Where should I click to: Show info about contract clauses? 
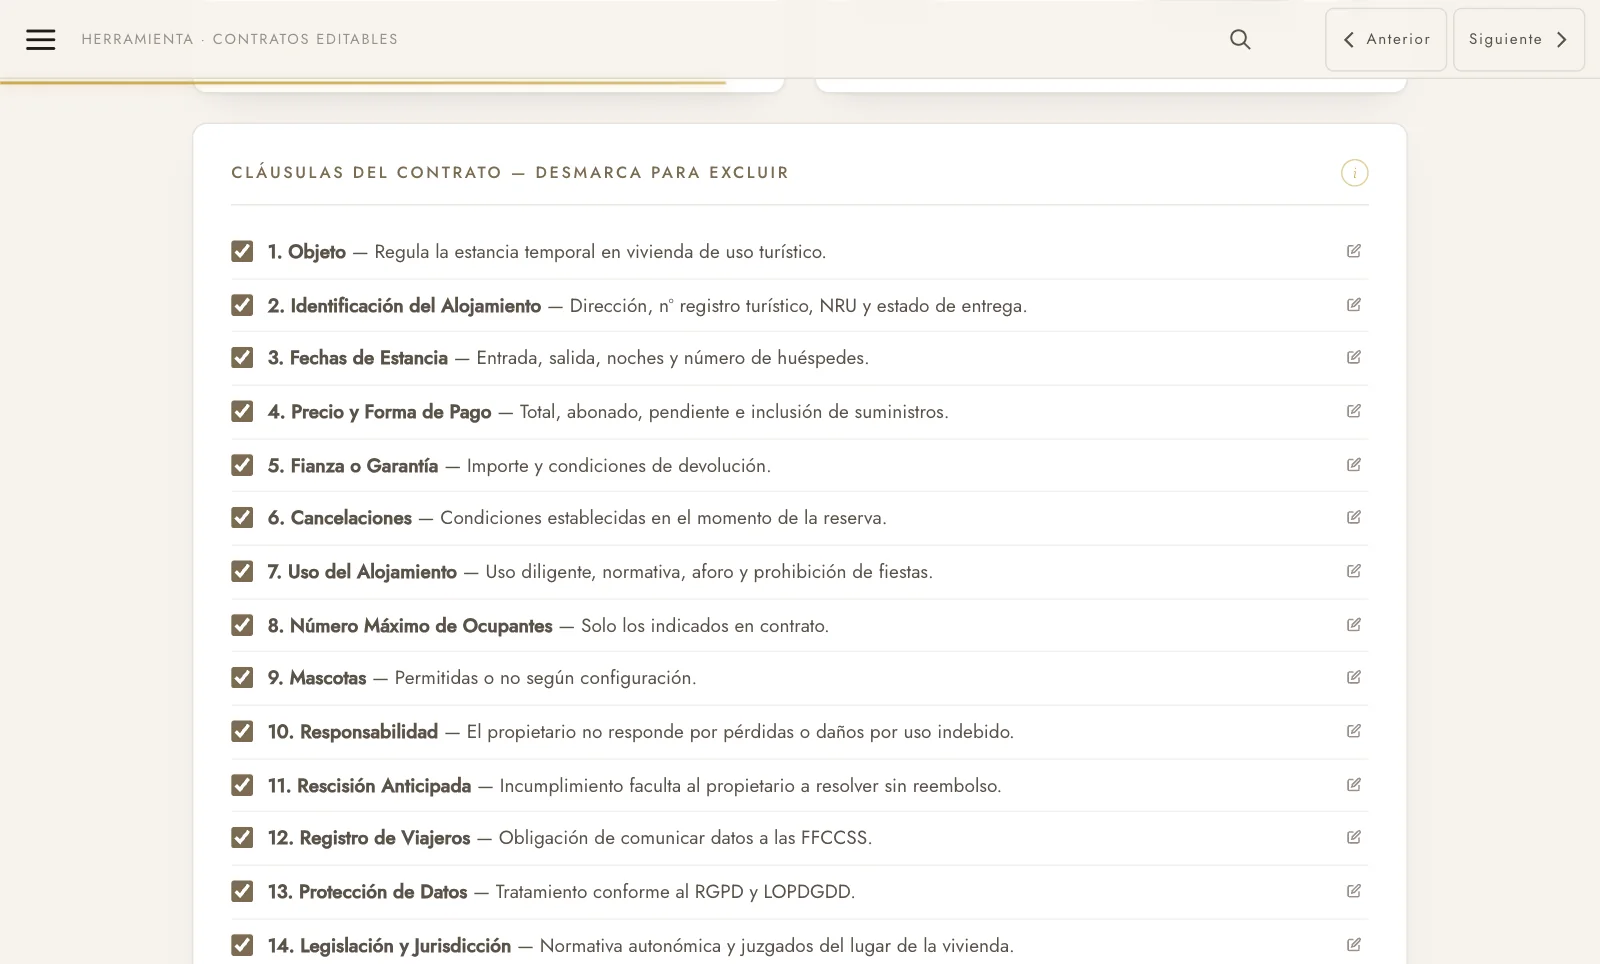coord(1354,173)
